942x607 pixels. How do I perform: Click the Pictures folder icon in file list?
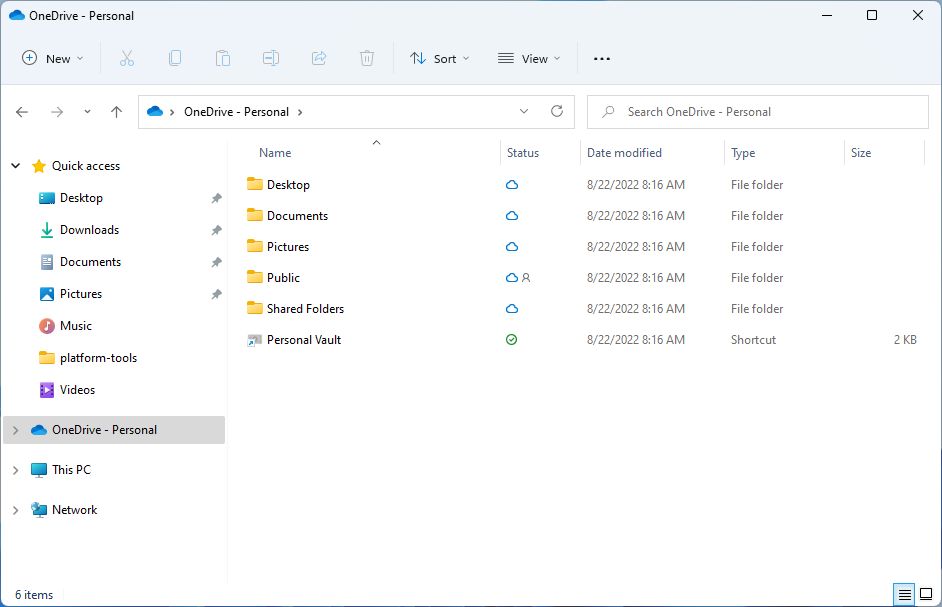pyautogui.click(x=255, y=246)
